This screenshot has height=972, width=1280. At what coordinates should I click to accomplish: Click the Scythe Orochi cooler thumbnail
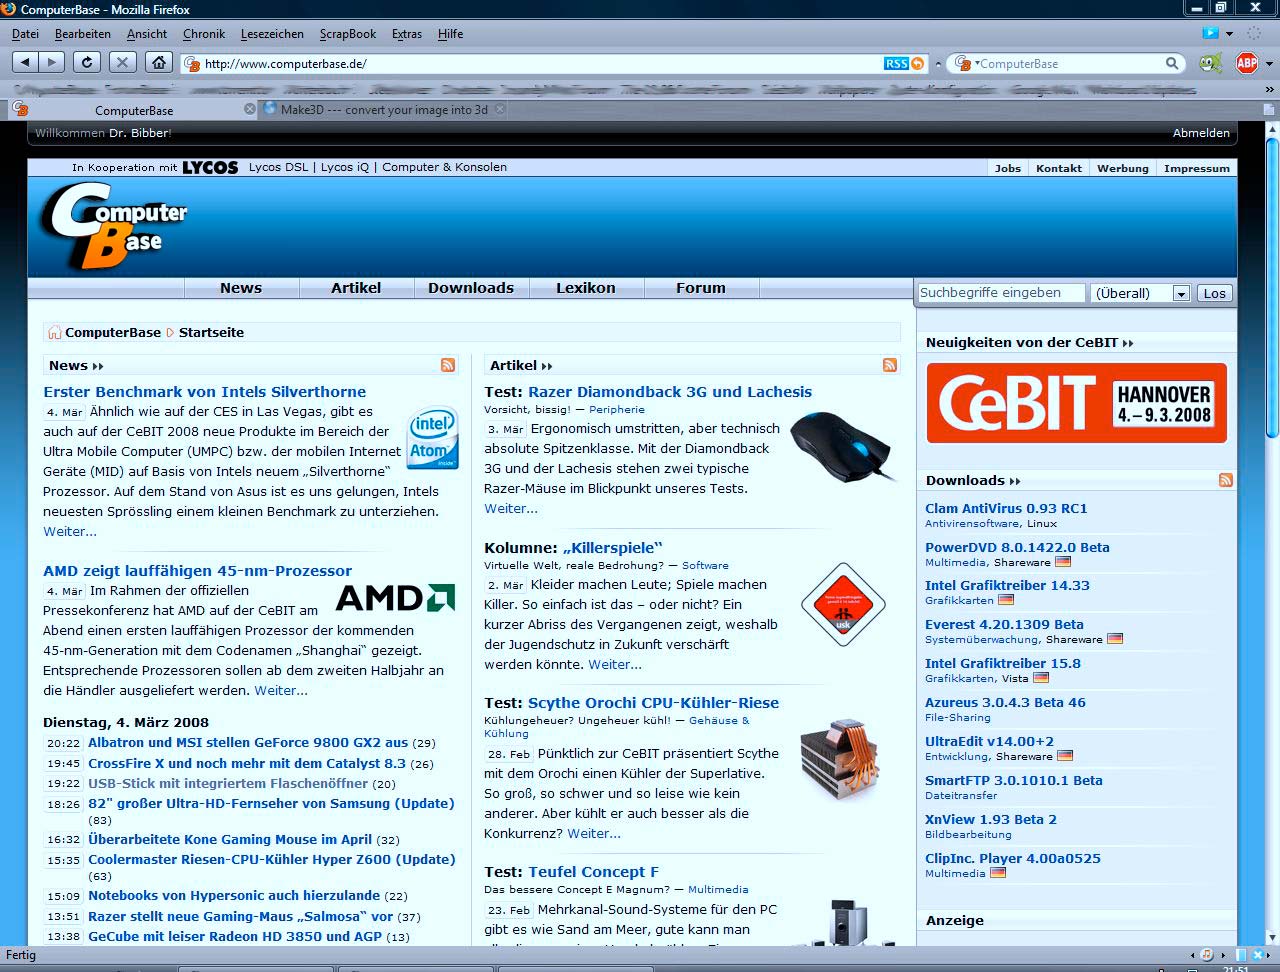(x=839, y=758)
